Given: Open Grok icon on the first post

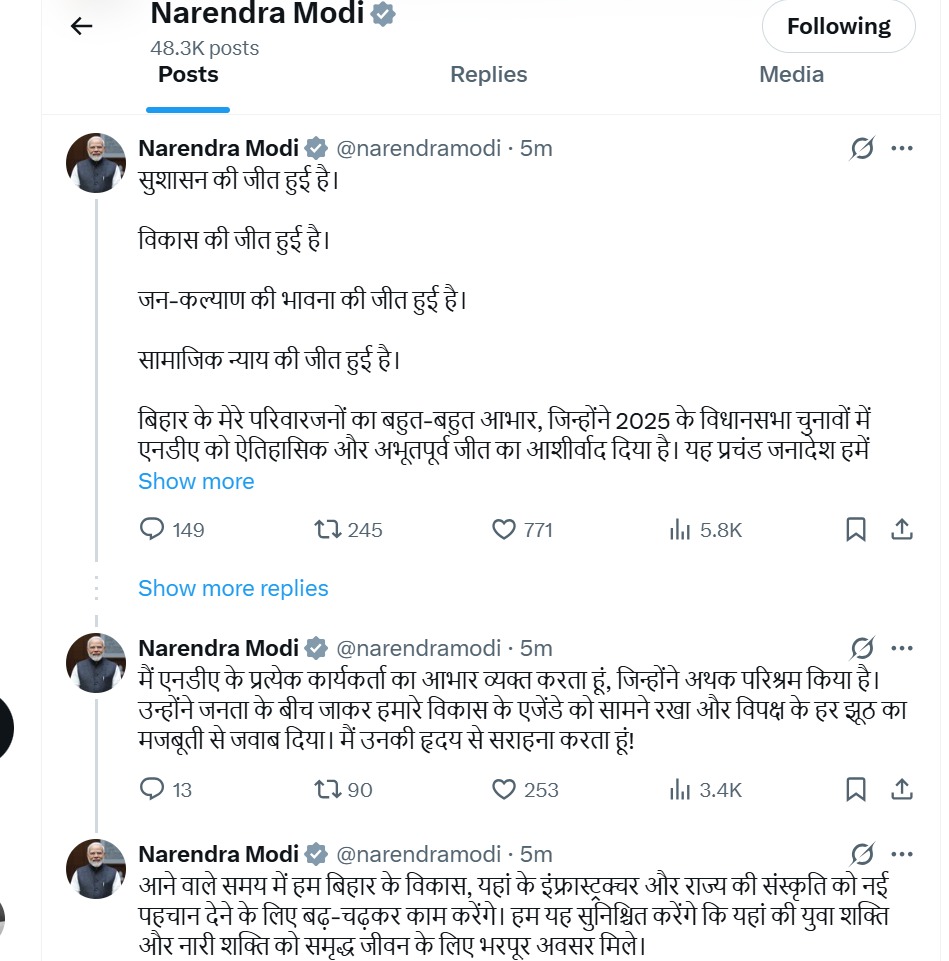Looking at the screenshot, I should pyautogui.click(x=861, y=149).
